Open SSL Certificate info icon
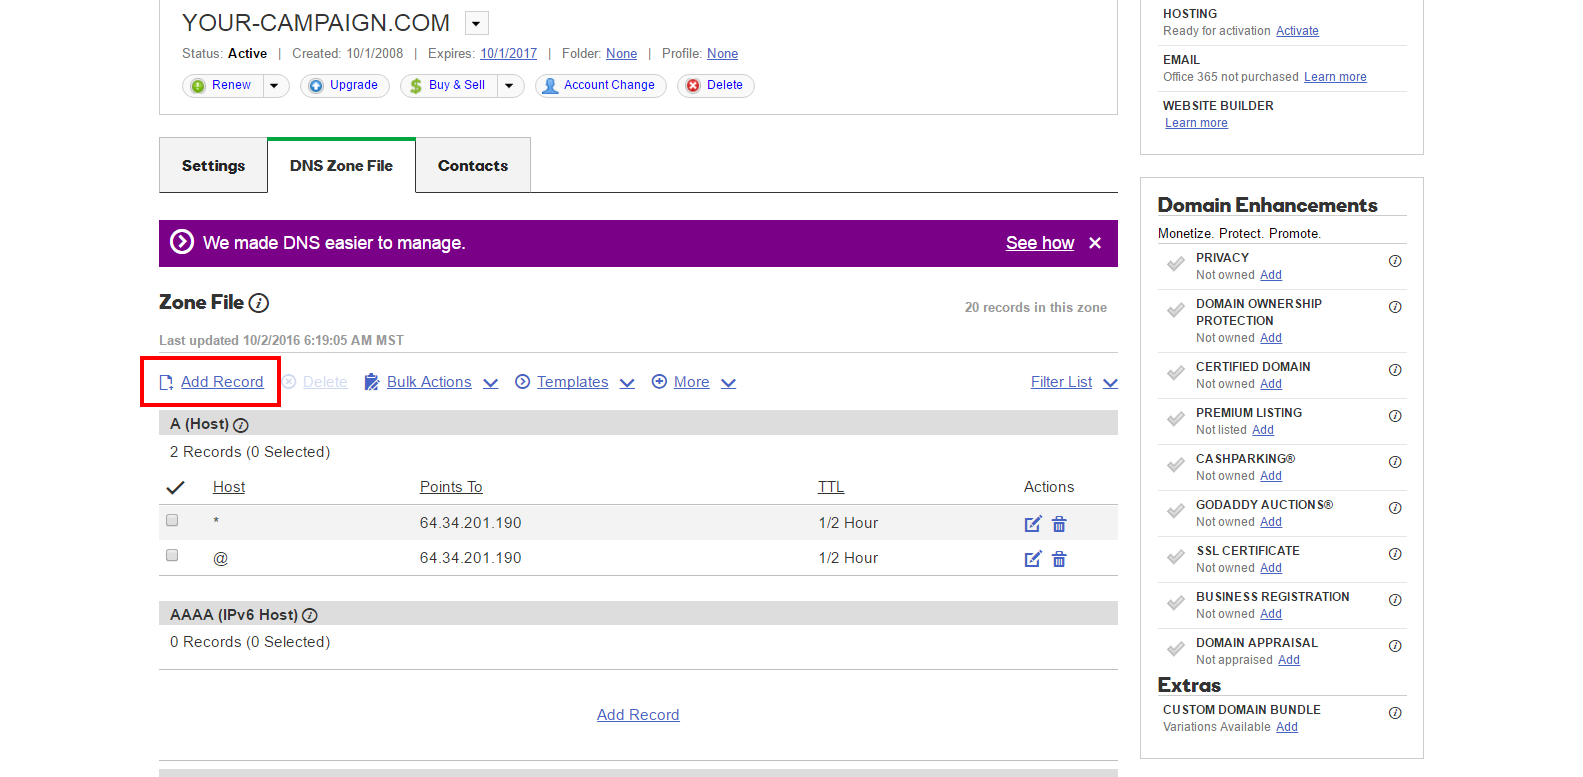 coord(1395,554)
